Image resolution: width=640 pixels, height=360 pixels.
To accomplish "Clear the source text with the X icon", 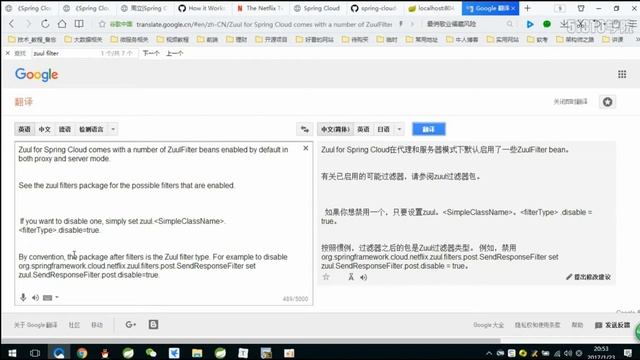I will 306,148.
